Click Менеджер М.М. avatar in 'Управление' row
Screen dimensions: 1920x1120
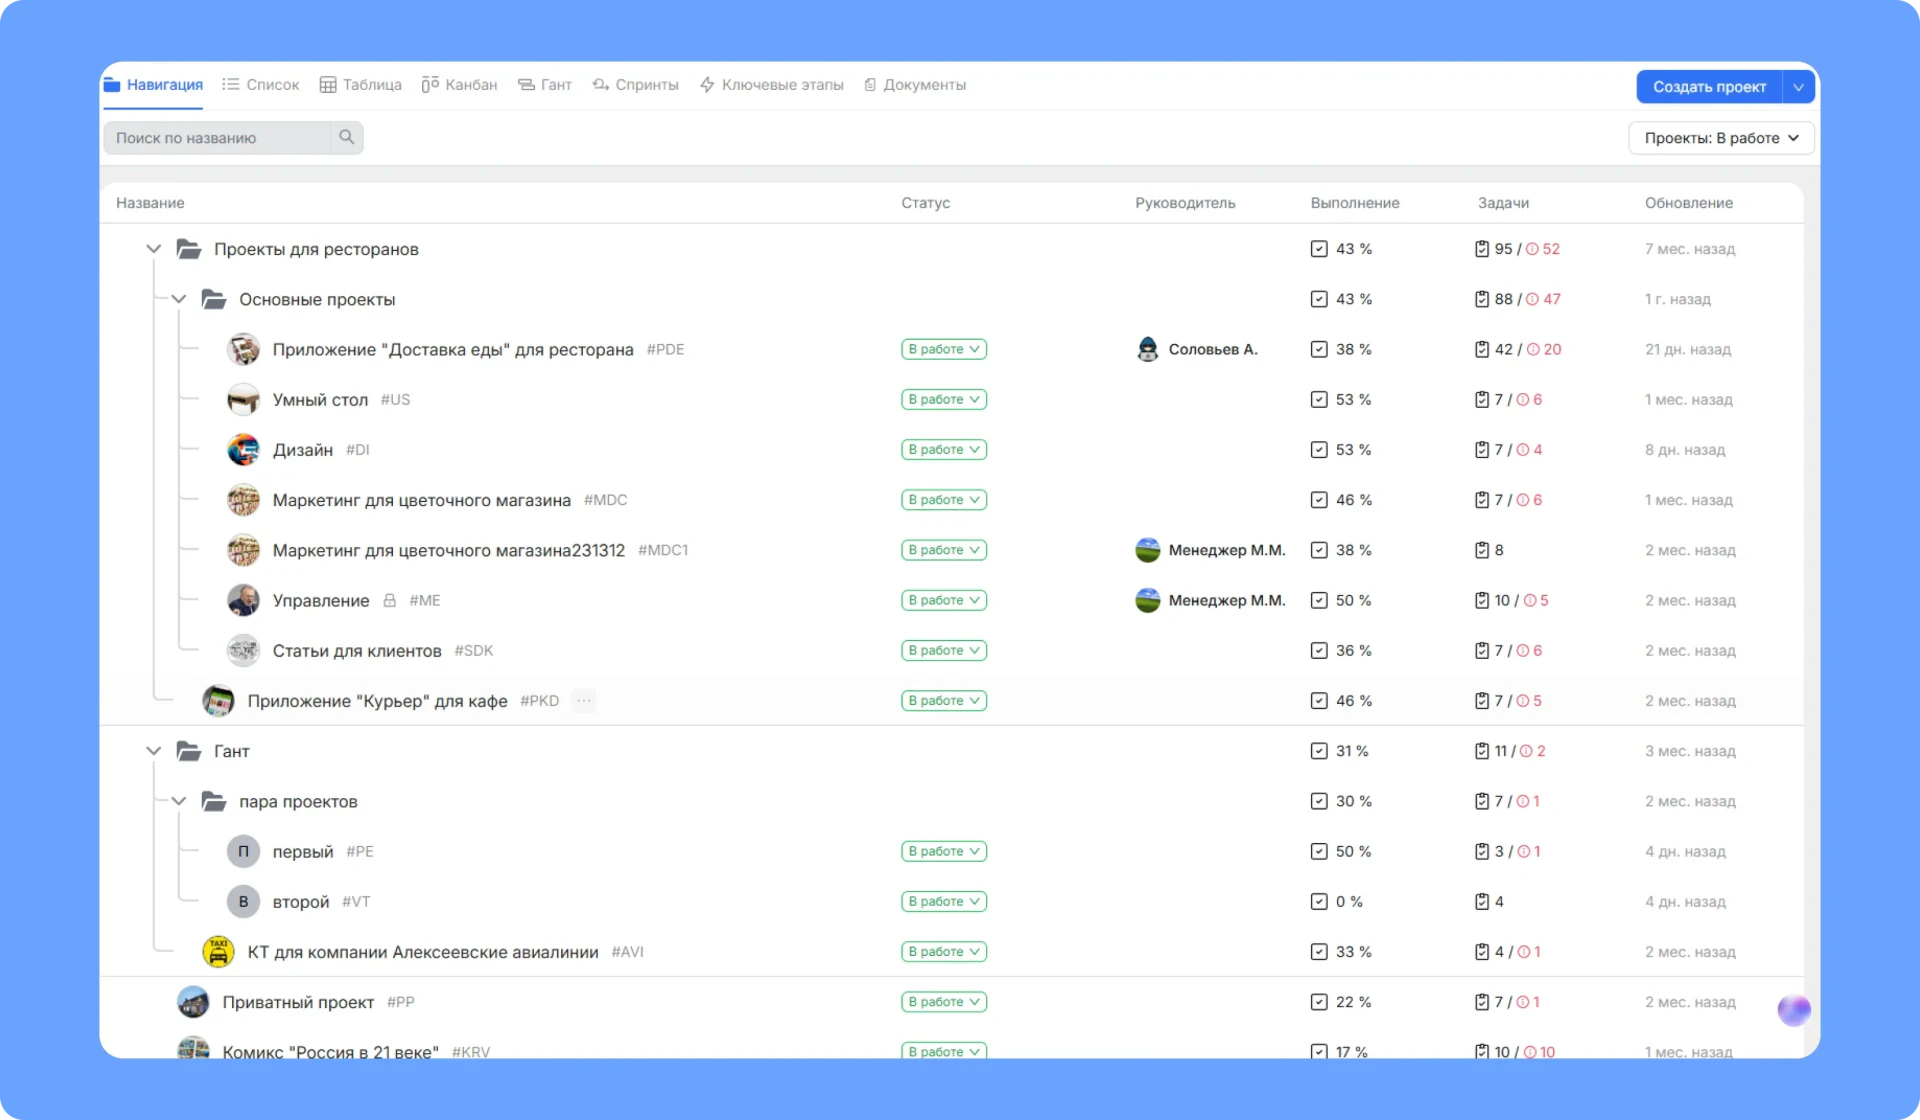coord(1148,600)
